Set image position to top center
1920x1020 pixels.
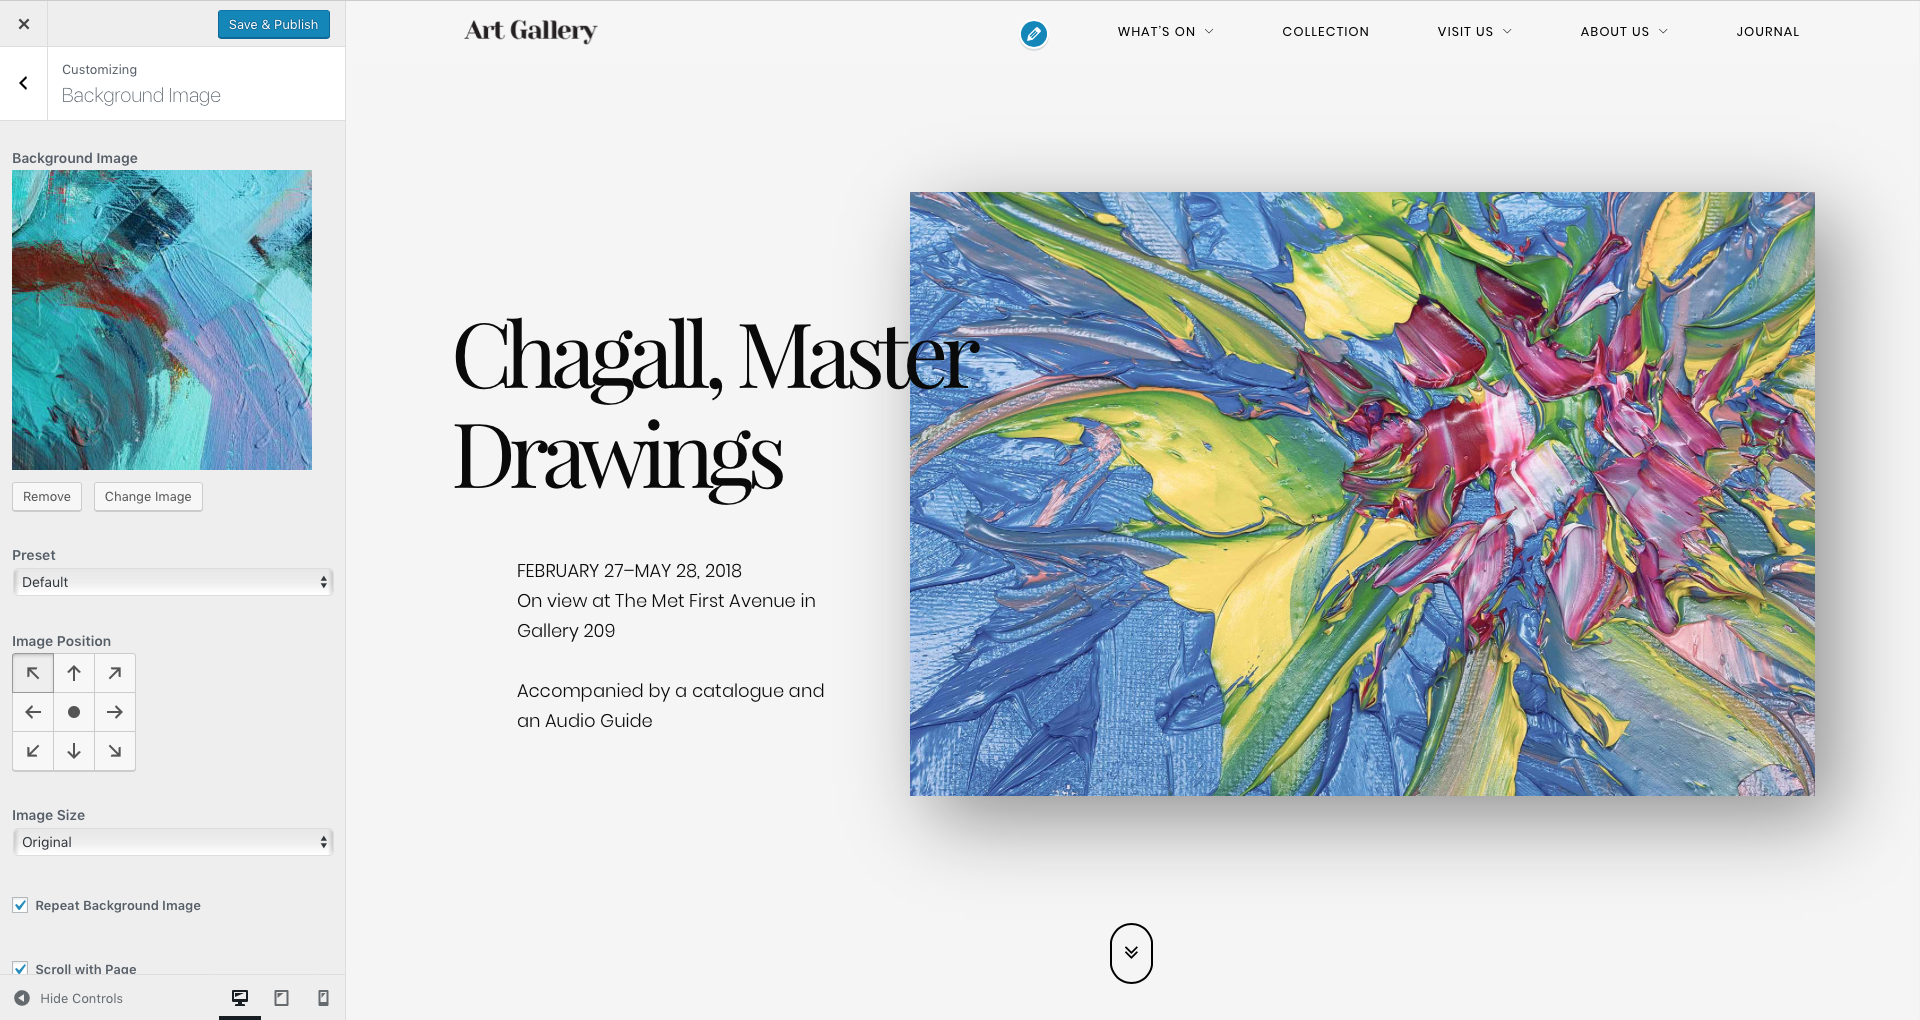pyautogui.click(x=74, y=673)
